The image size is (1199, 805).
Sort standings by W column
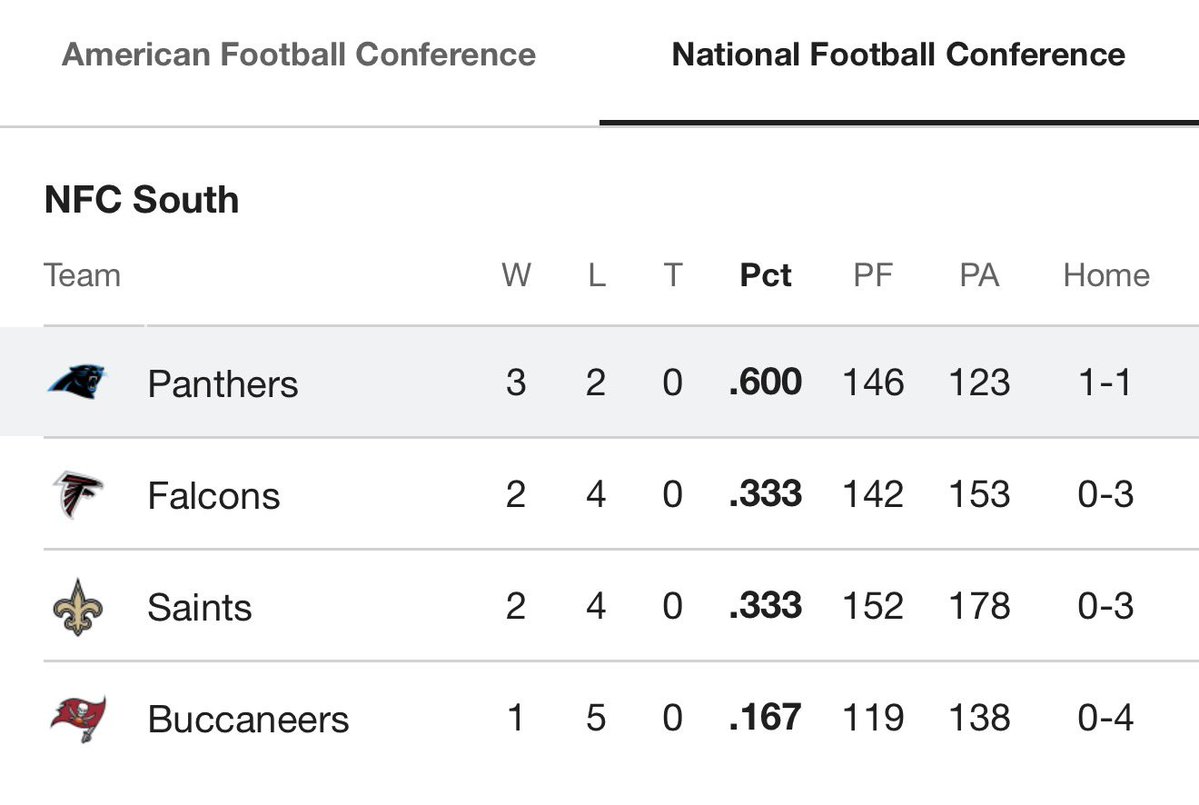(x=516, y=275)
